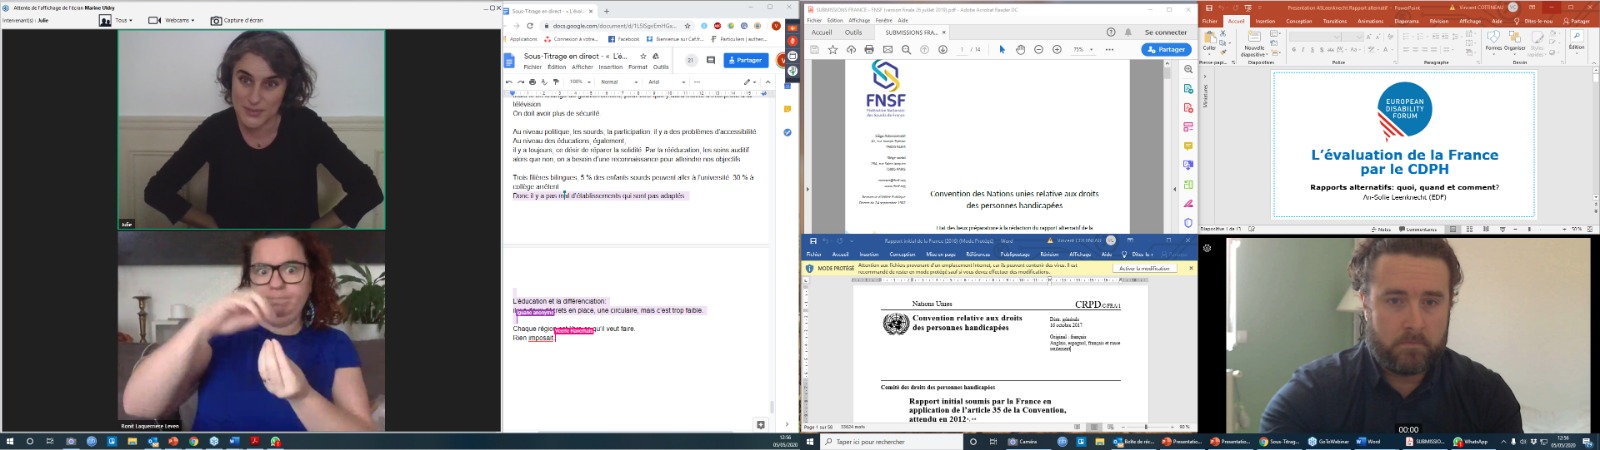The image size is (1600, 450).
Task: Send the PDF by email from Acrobat
Action: pos(887,49)
